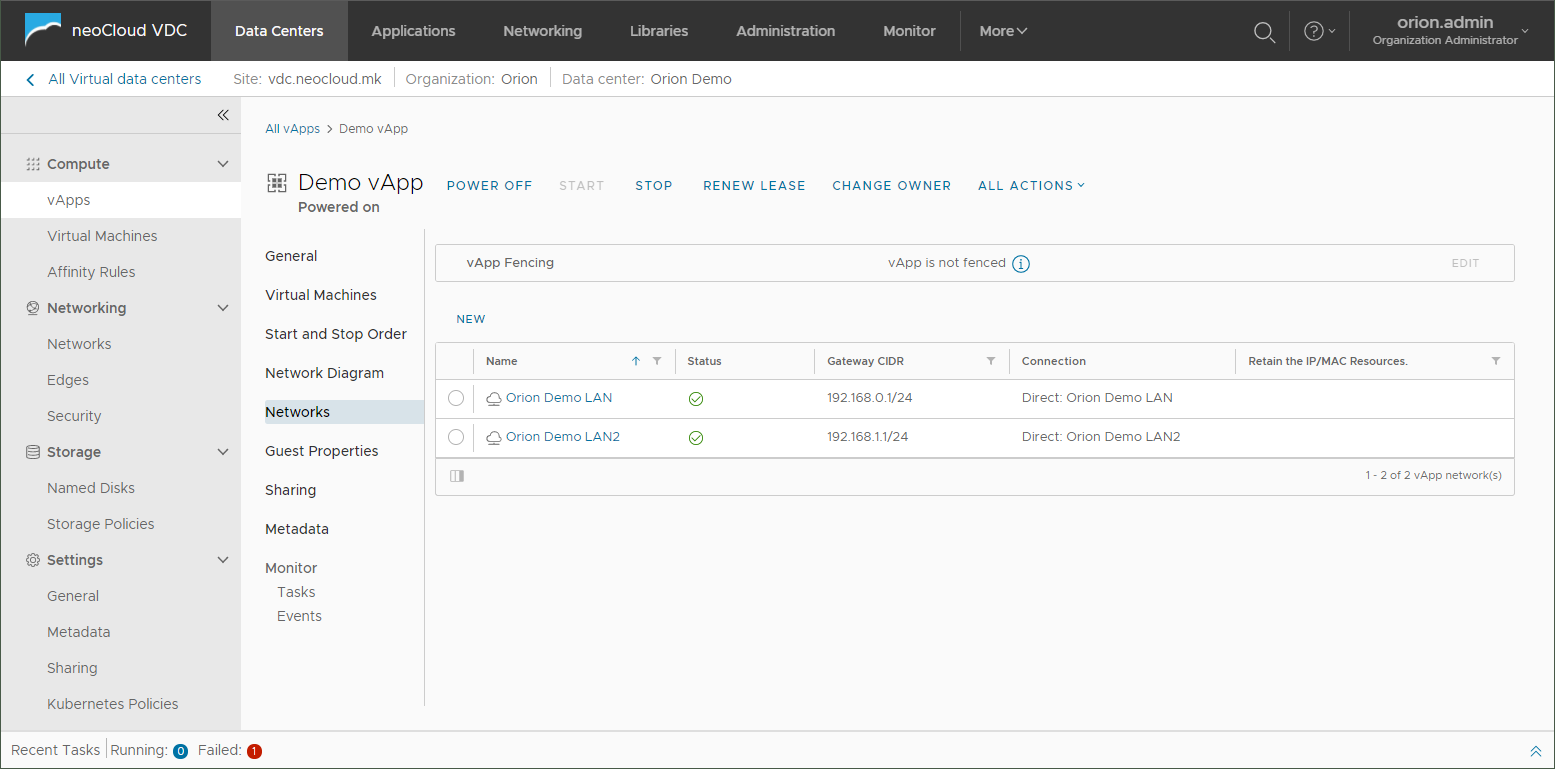Select the Orion Demo LAN radio button
1555x769 pixels.
(x=456, y=398)
